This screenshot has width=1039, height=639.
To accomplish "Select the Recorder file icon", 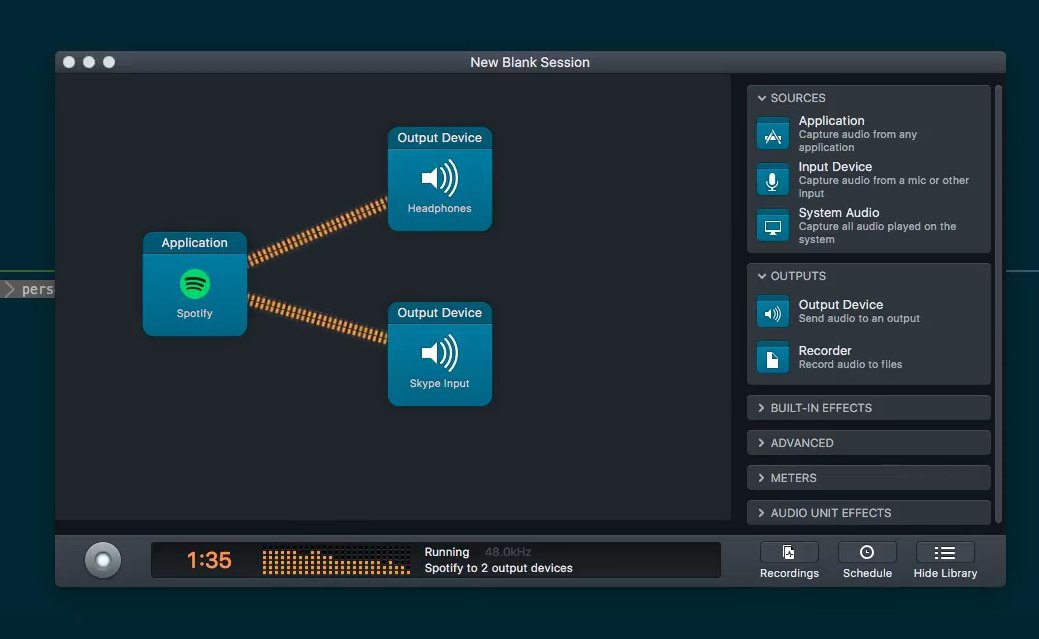I will 773,358.
